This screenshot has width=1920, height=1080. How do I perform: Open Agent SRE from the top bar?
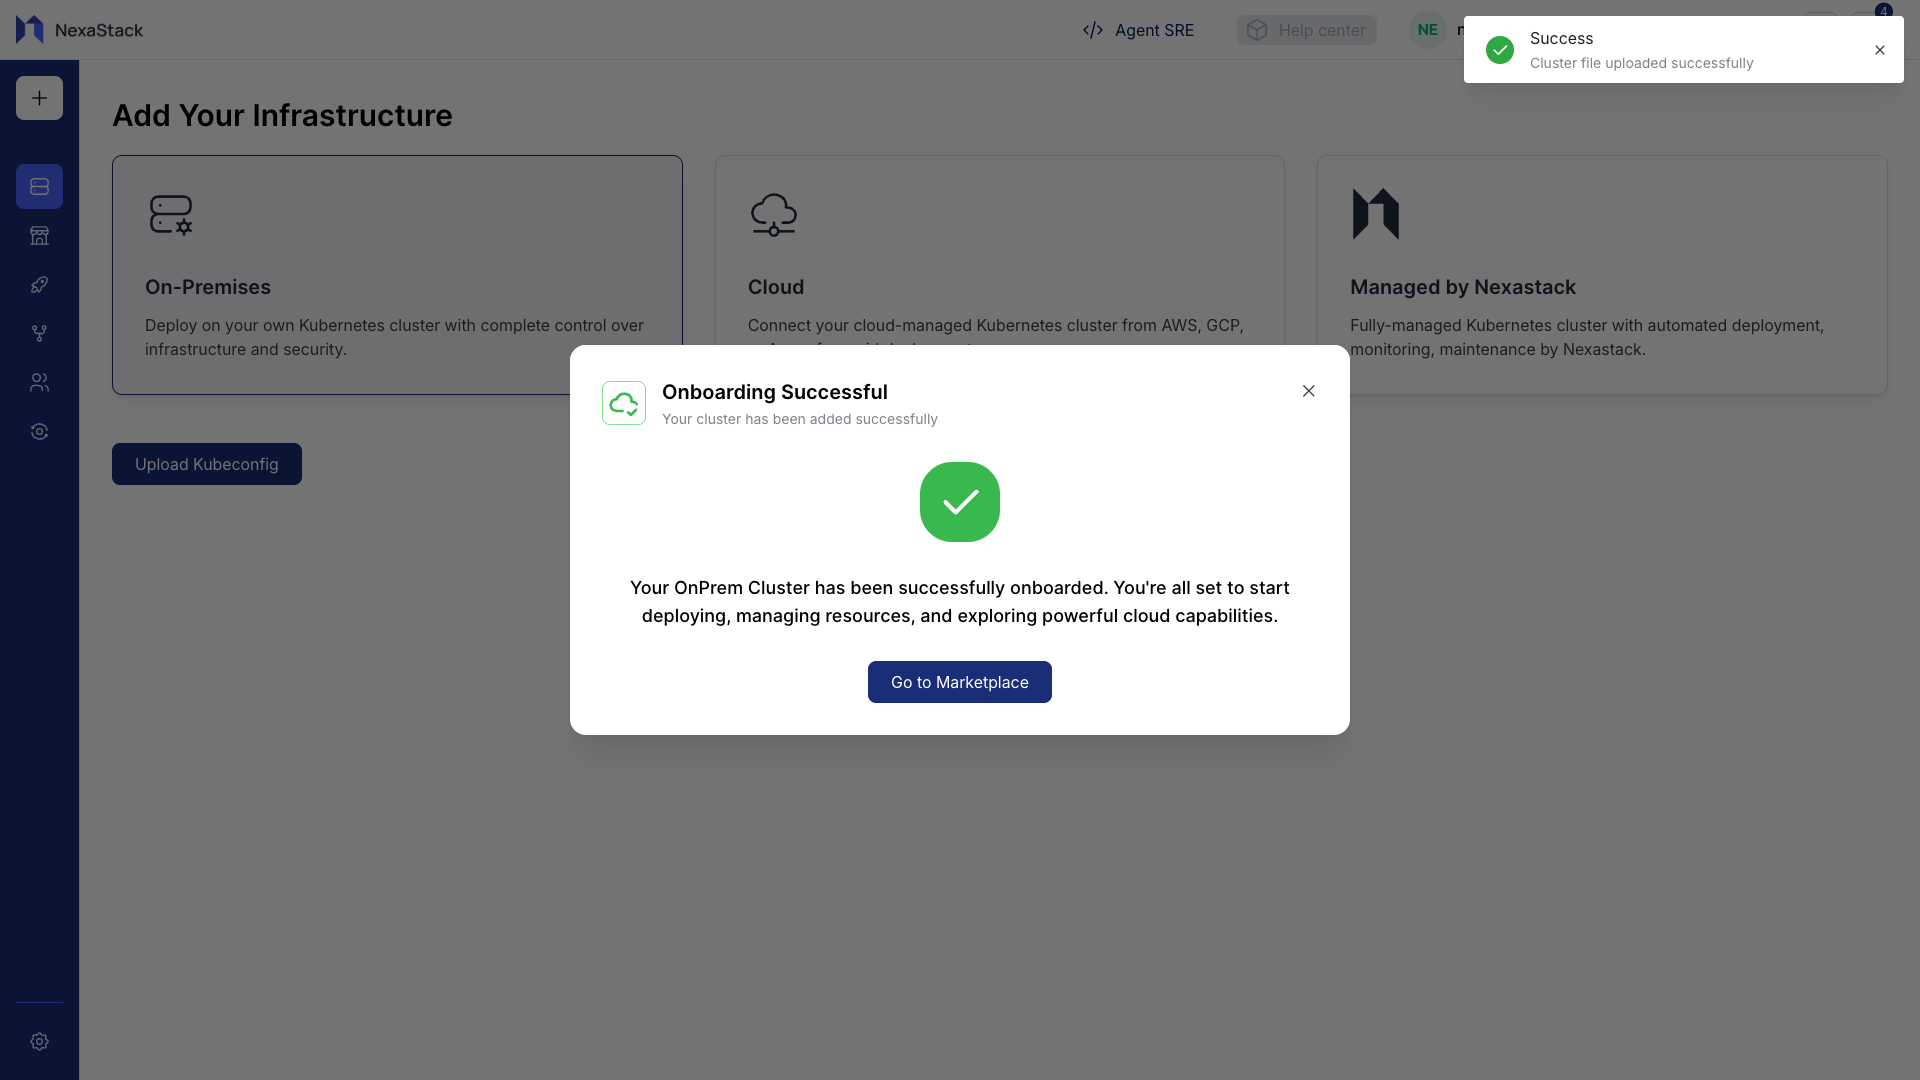1138,30
